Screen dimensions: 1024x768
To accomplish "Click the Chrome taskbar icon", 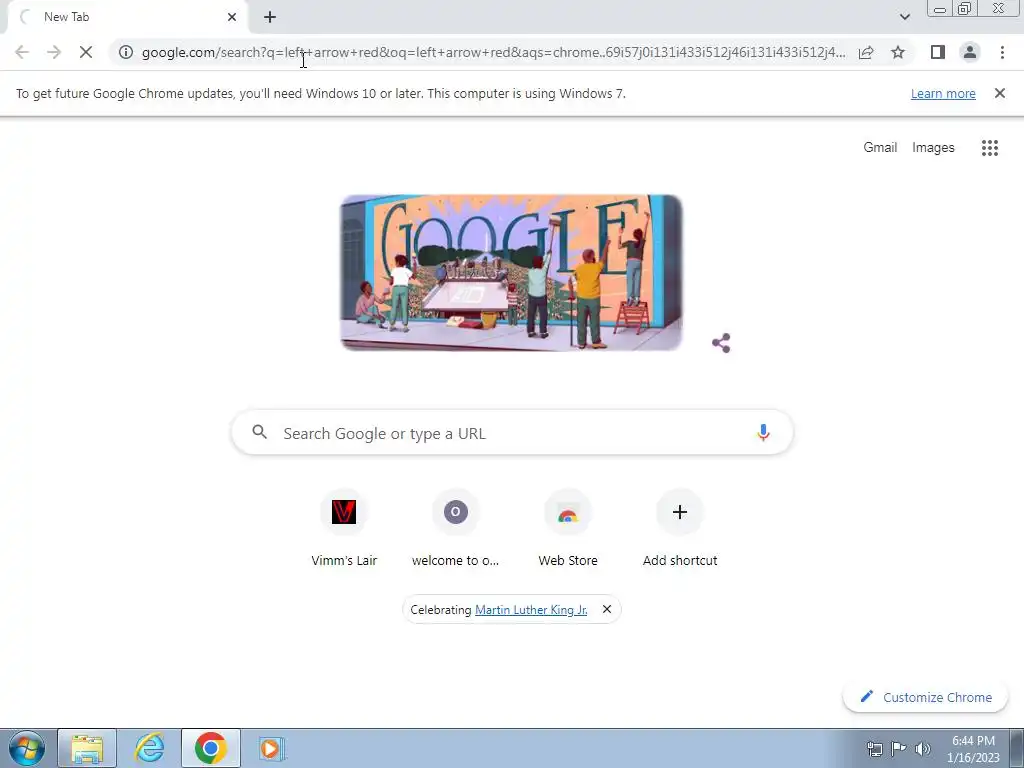I will pyautogui.click(x=210, y=748).
